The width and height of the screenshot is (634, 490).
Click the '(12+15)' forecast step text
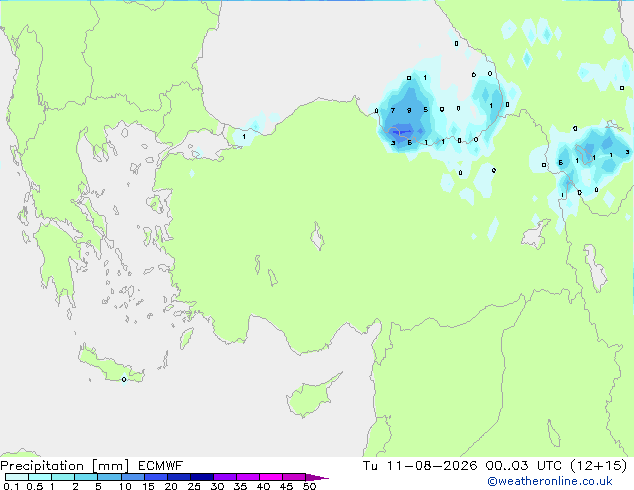pyautogui.click(x=598, y=466)
